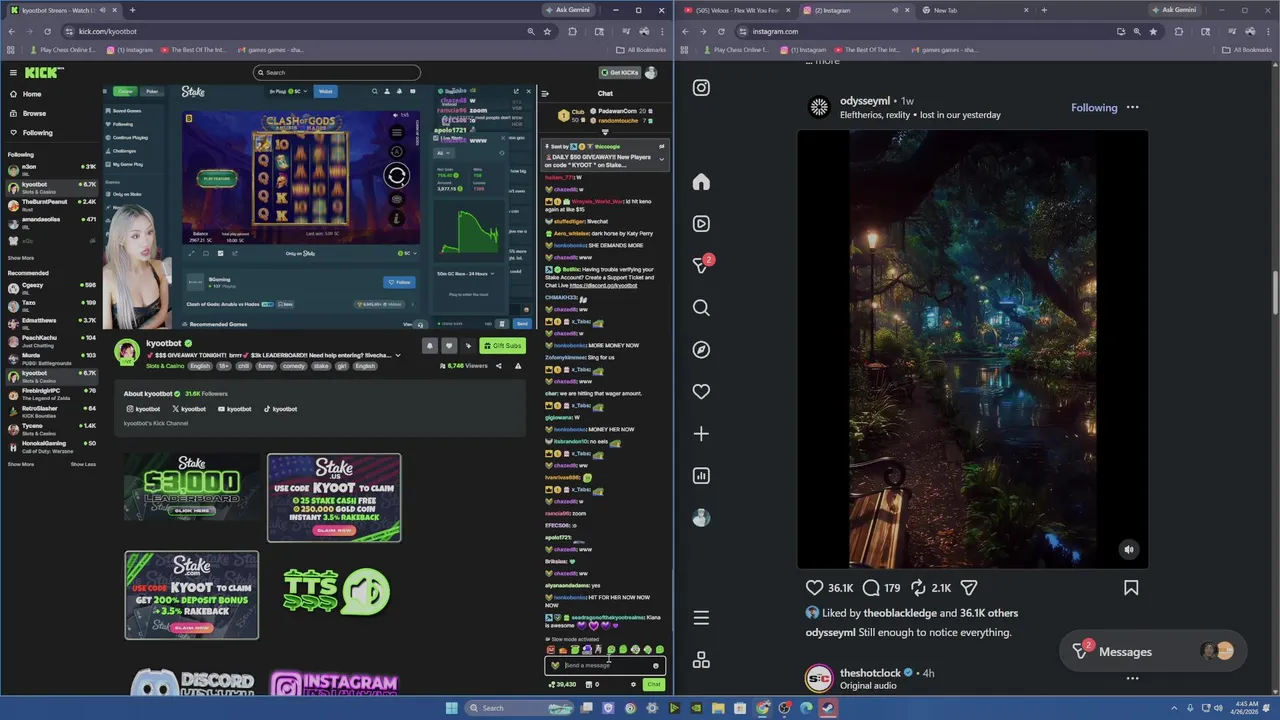
Task: Open Kick user avatar menu
Action: tap(651, 72)
